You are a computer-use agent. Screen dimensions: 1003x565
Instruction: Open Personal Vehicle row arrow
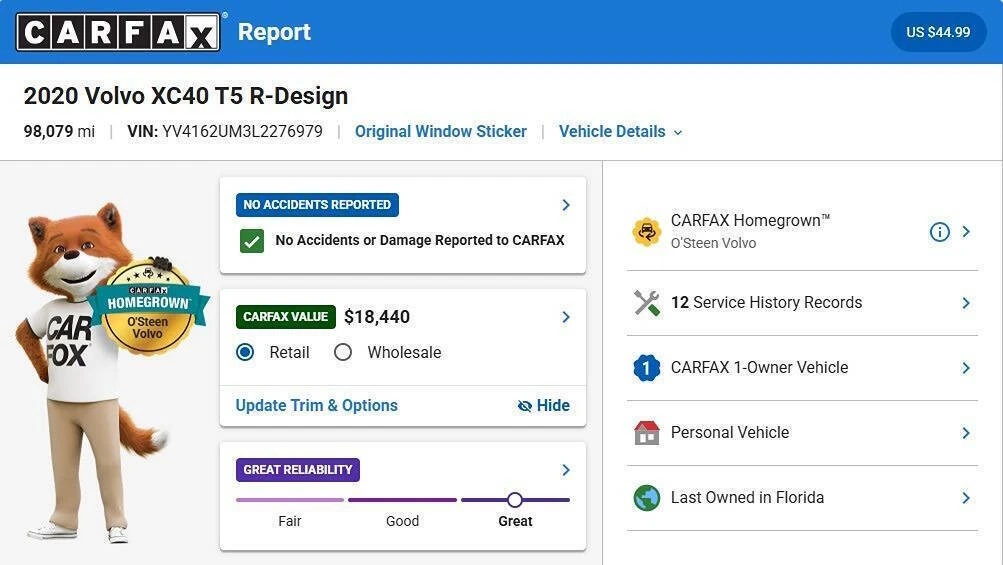967,433
